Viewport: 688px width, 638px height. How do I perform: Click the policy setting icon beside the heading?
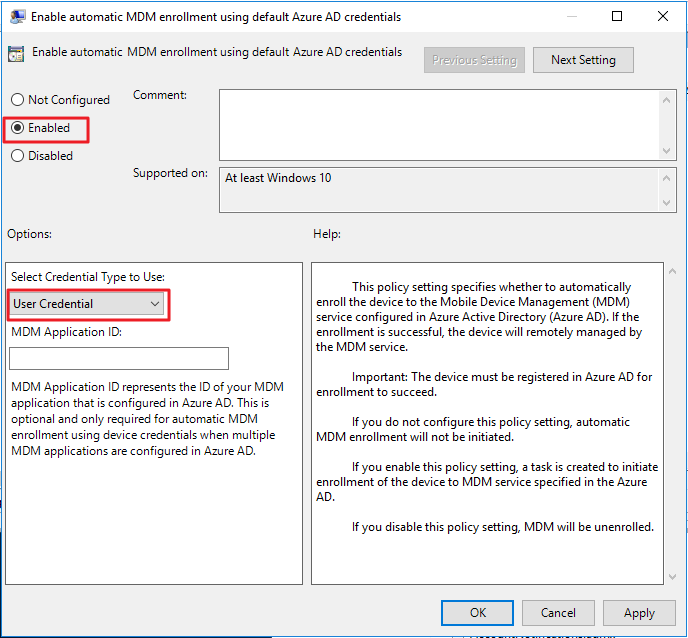(x=16, y=54)
